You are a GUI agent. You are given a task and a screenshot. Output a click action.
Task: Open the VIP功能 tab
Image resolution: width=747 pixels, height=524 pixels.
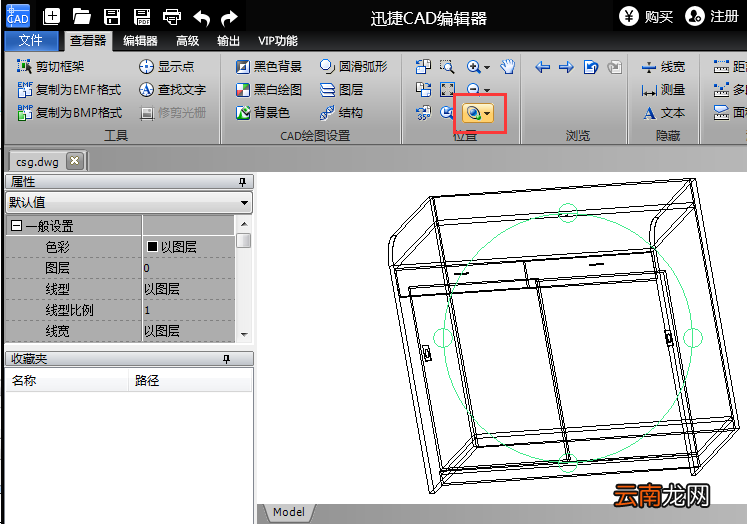(278, 41)
